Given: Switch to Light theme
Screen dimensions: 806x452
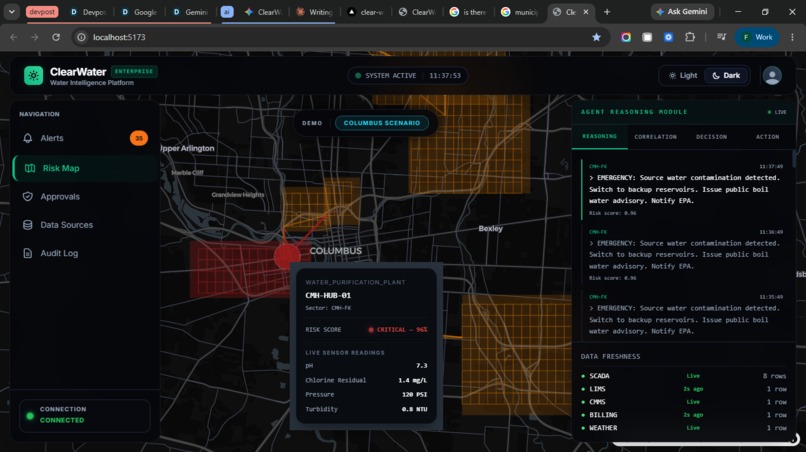Looking at the screenshot, I should point(683,76).
